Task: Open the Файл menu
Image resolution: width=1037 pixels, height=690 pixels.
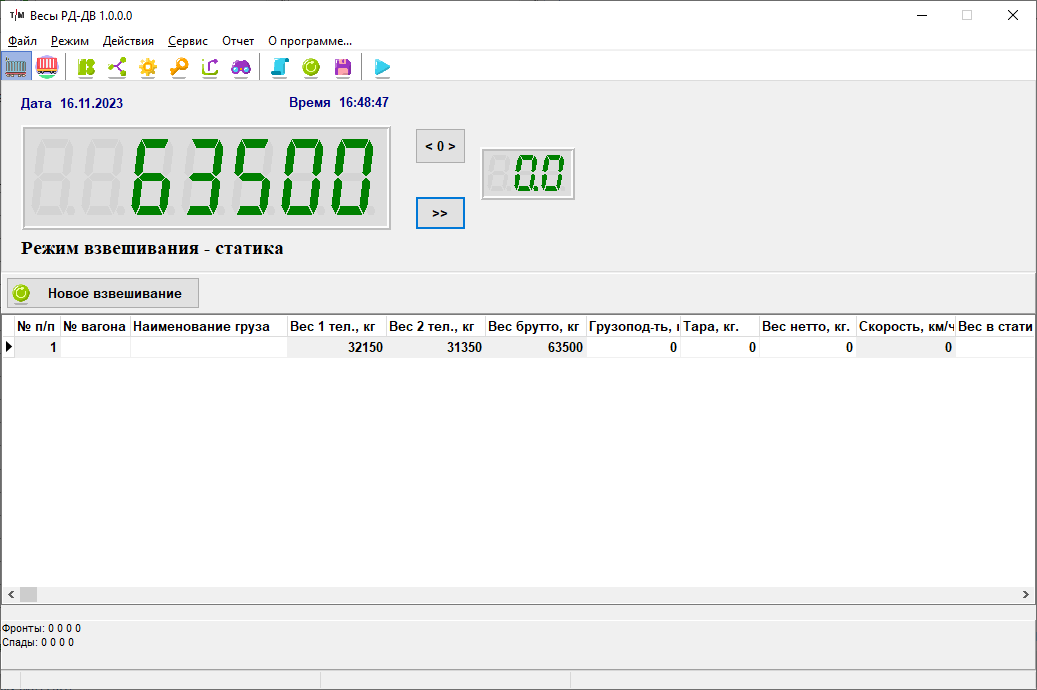Action: (x=22, y=41)
